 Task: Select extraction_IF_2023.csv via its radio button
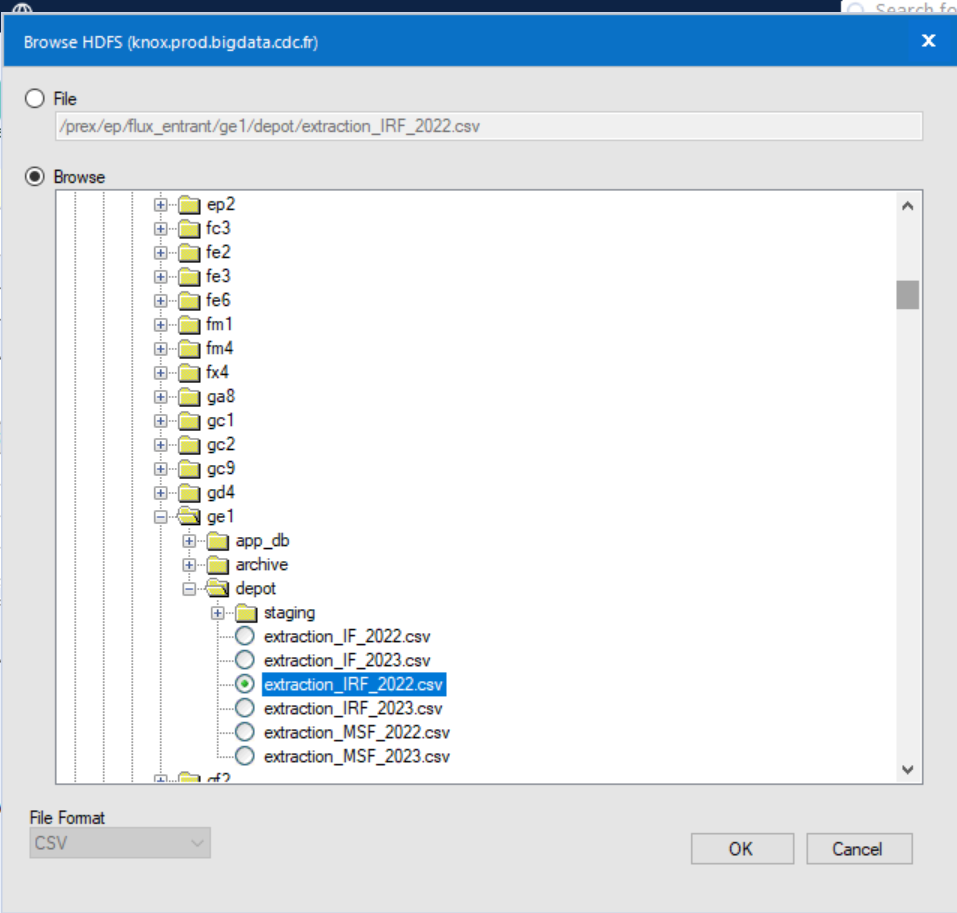pyautogui.click(x=243, y=660)
